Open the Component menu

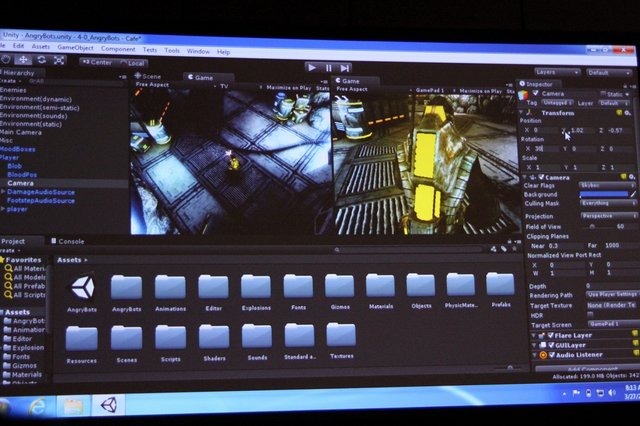coord(118,49)
